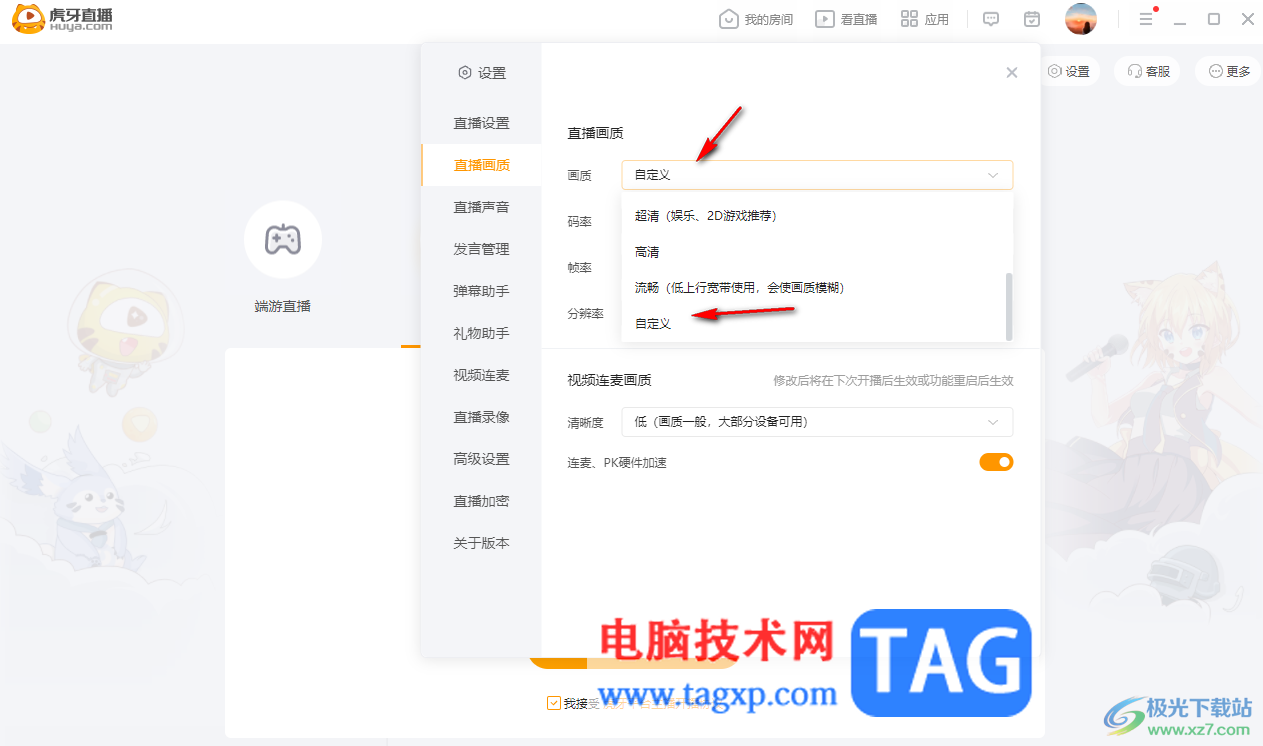Choose 自定义 option in list
The width and height of the screenshot is (1263, 746).
pyautogui.click(x=812, y=324)
